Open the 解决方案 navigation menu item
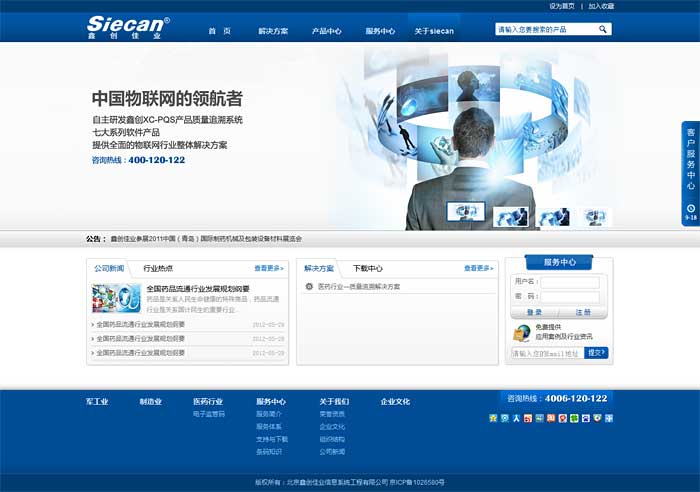This screenshot has height=492, width=700. 272,31
